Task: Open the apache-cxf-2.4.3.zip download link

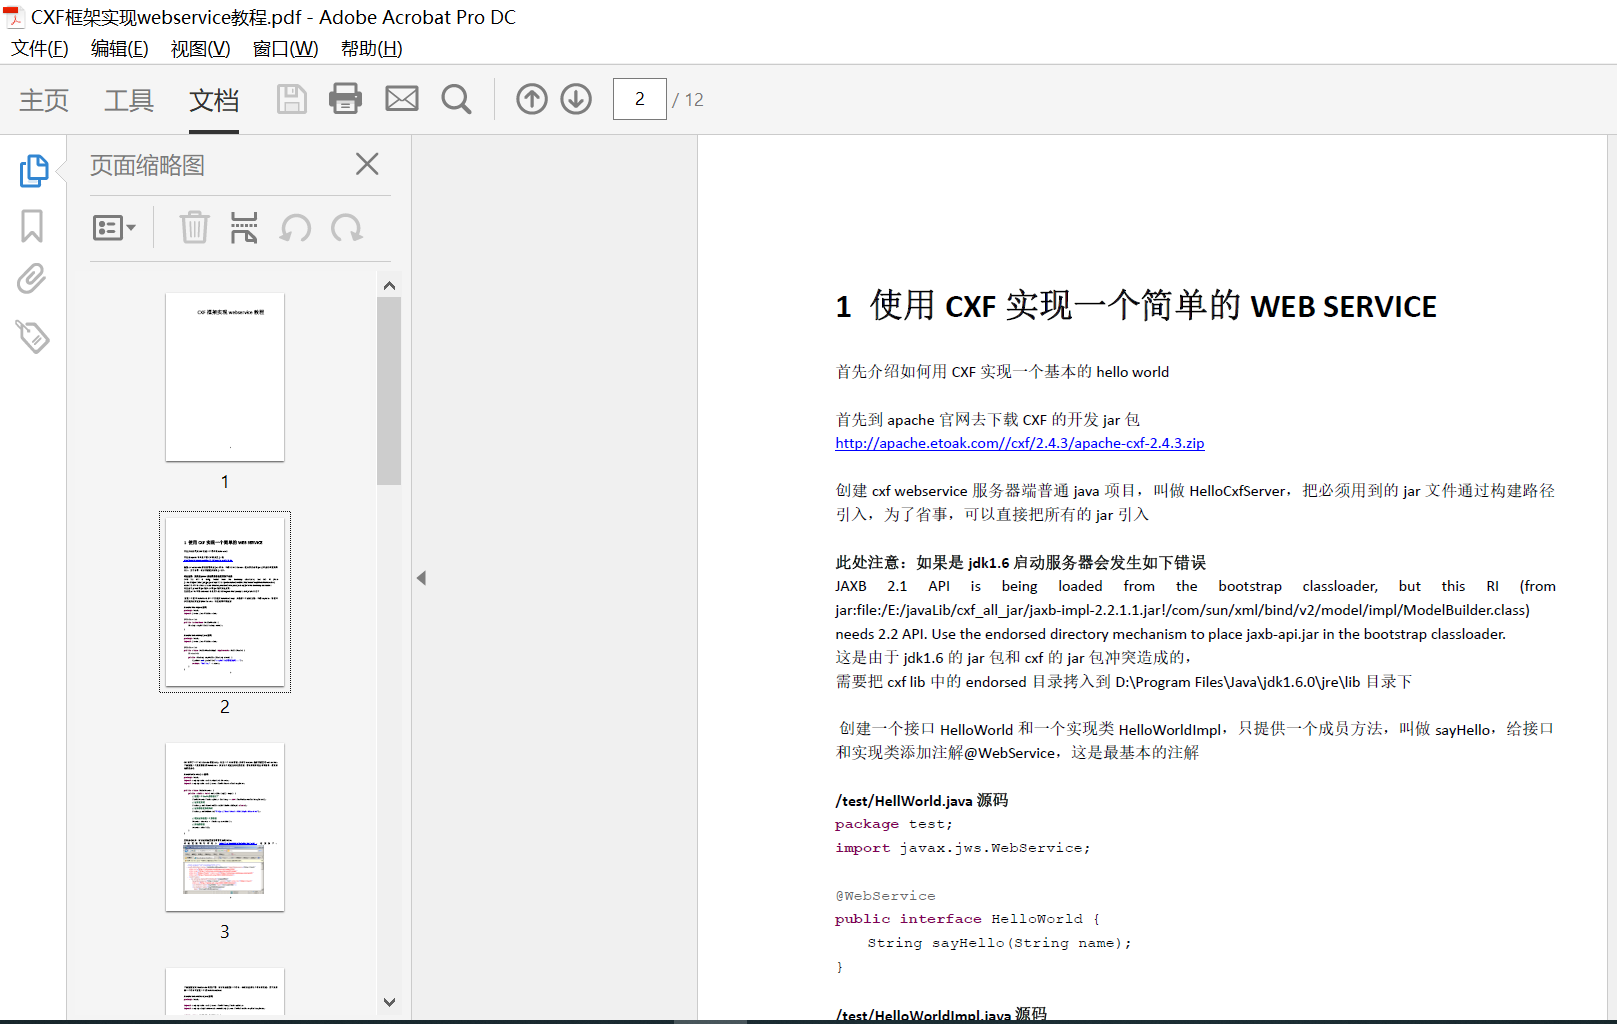Action: pyautogui.click(x=1019, y=443)
